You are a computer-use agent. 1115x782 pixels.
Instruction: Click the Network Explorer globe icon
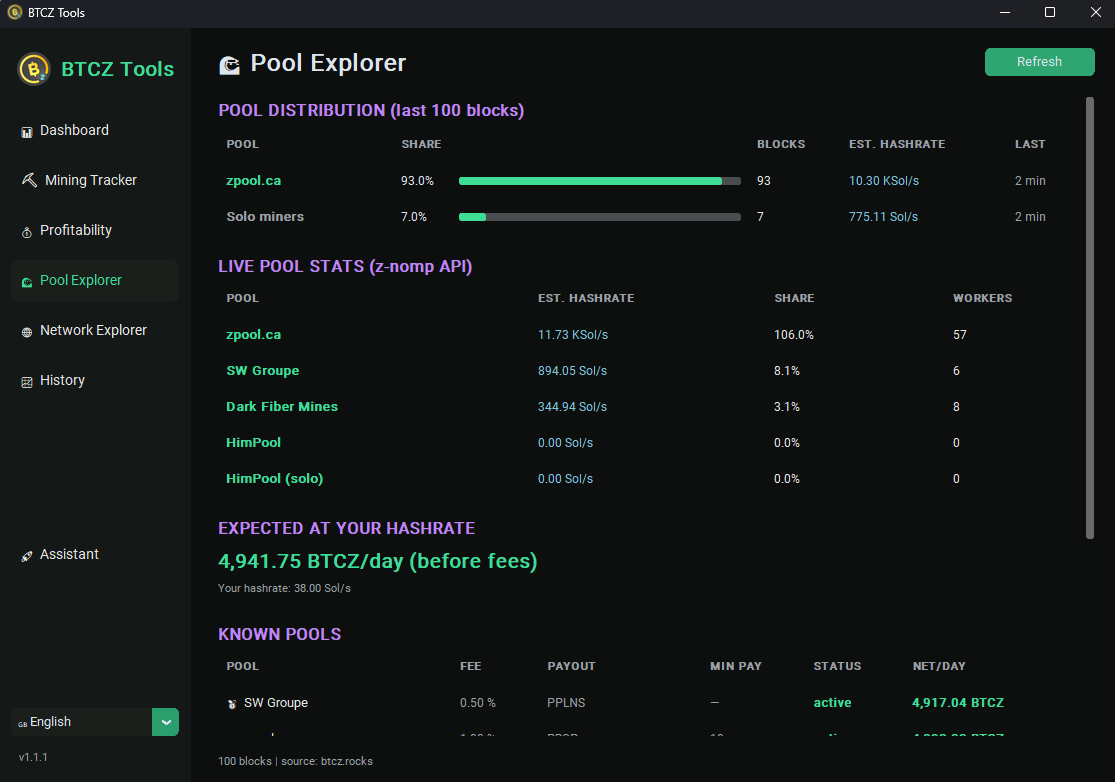(27, 332)
